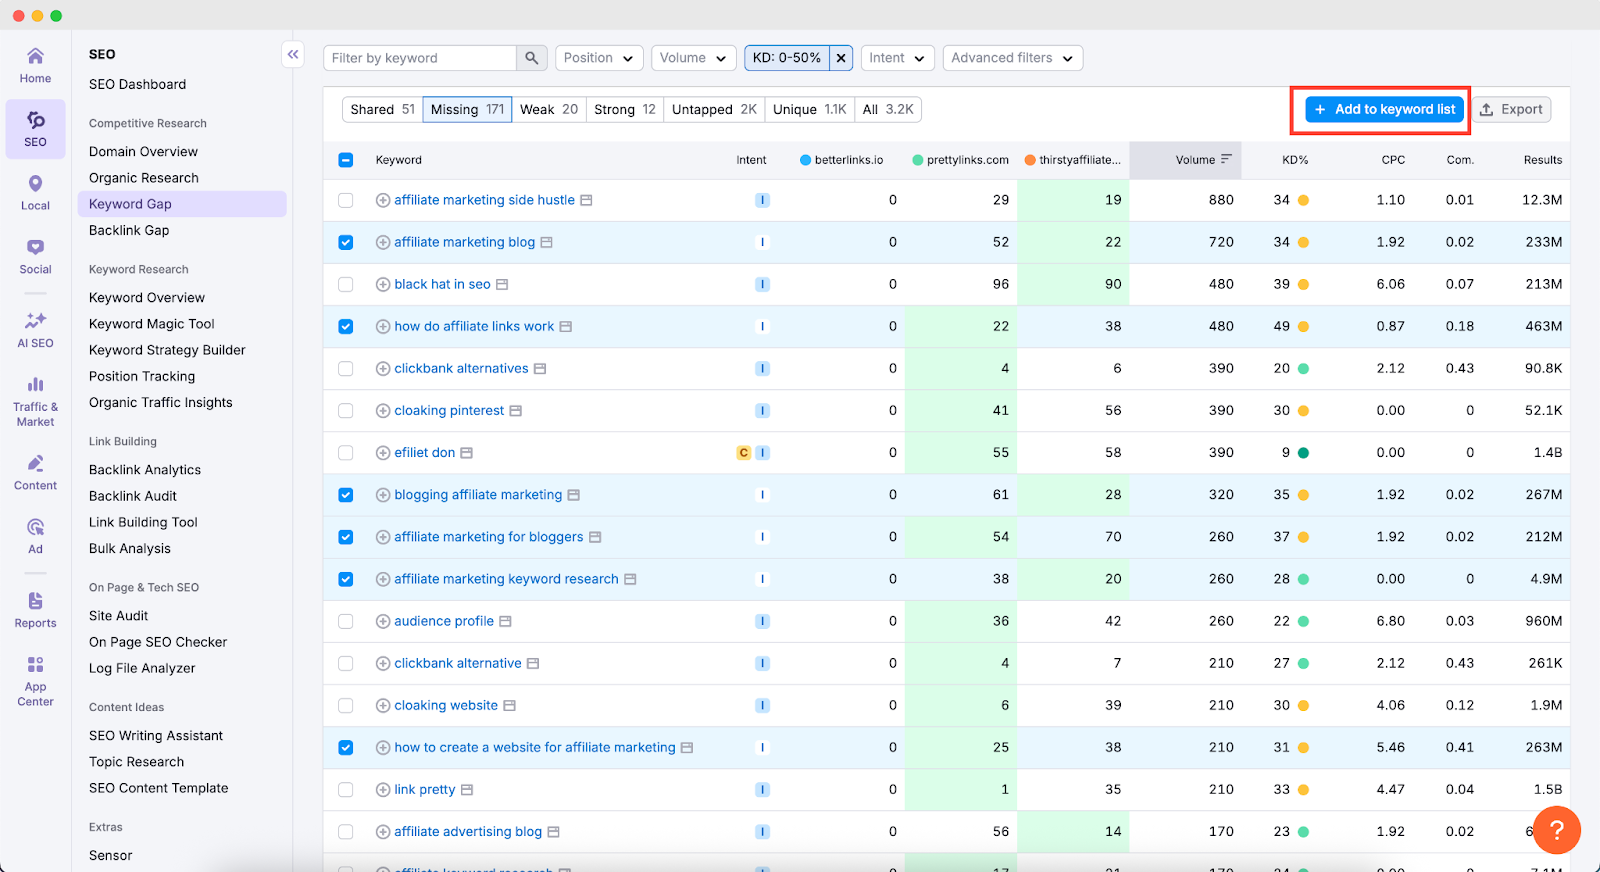
Task: Switch to the Untapped keywords tab
Action: pos(713,110)
